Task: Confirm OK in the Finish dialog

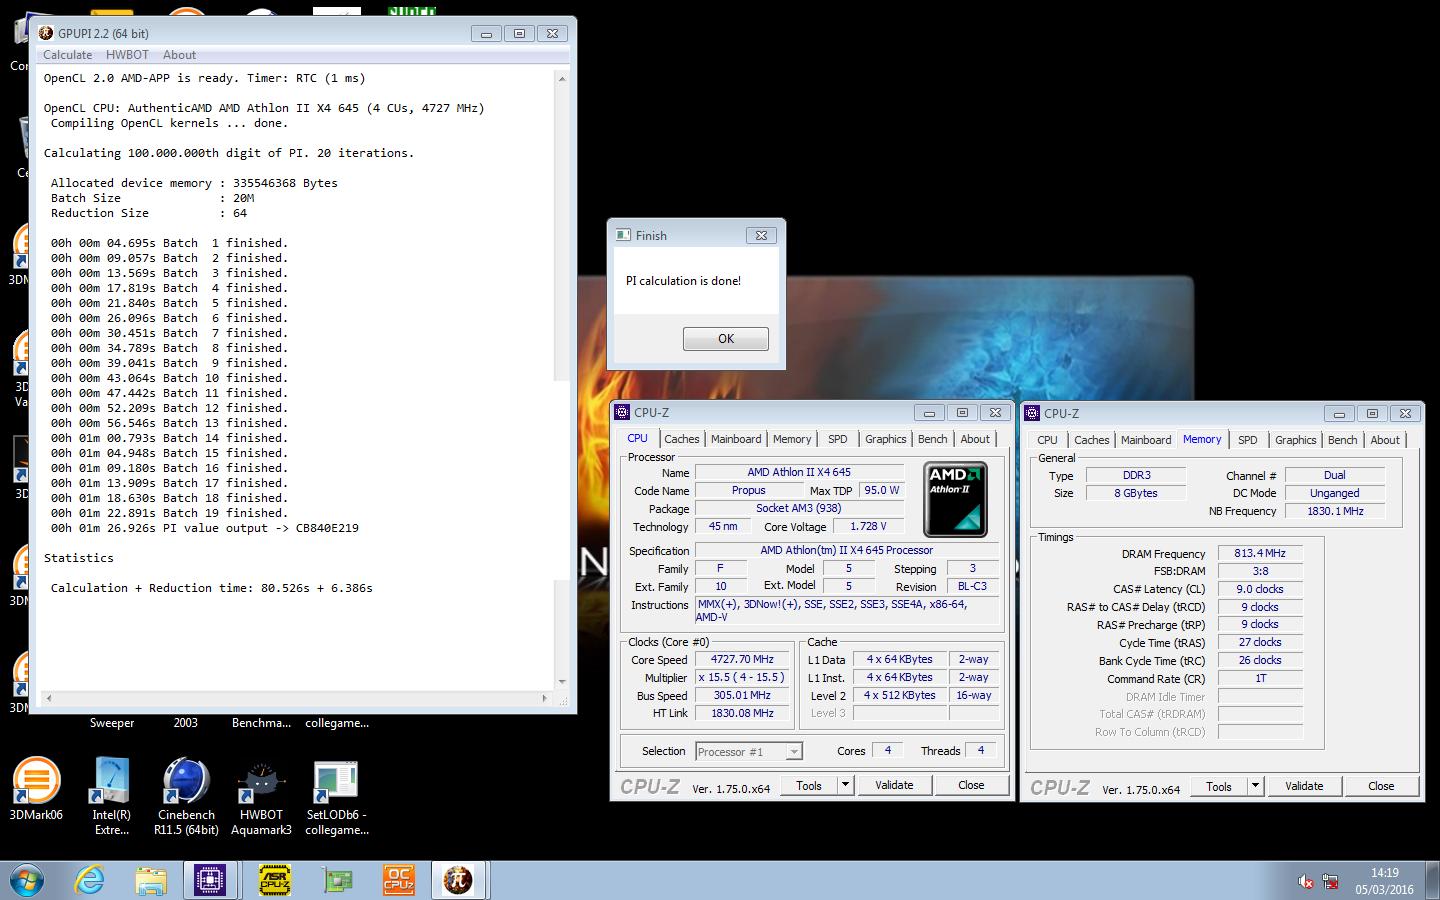Action: (726, 339)
